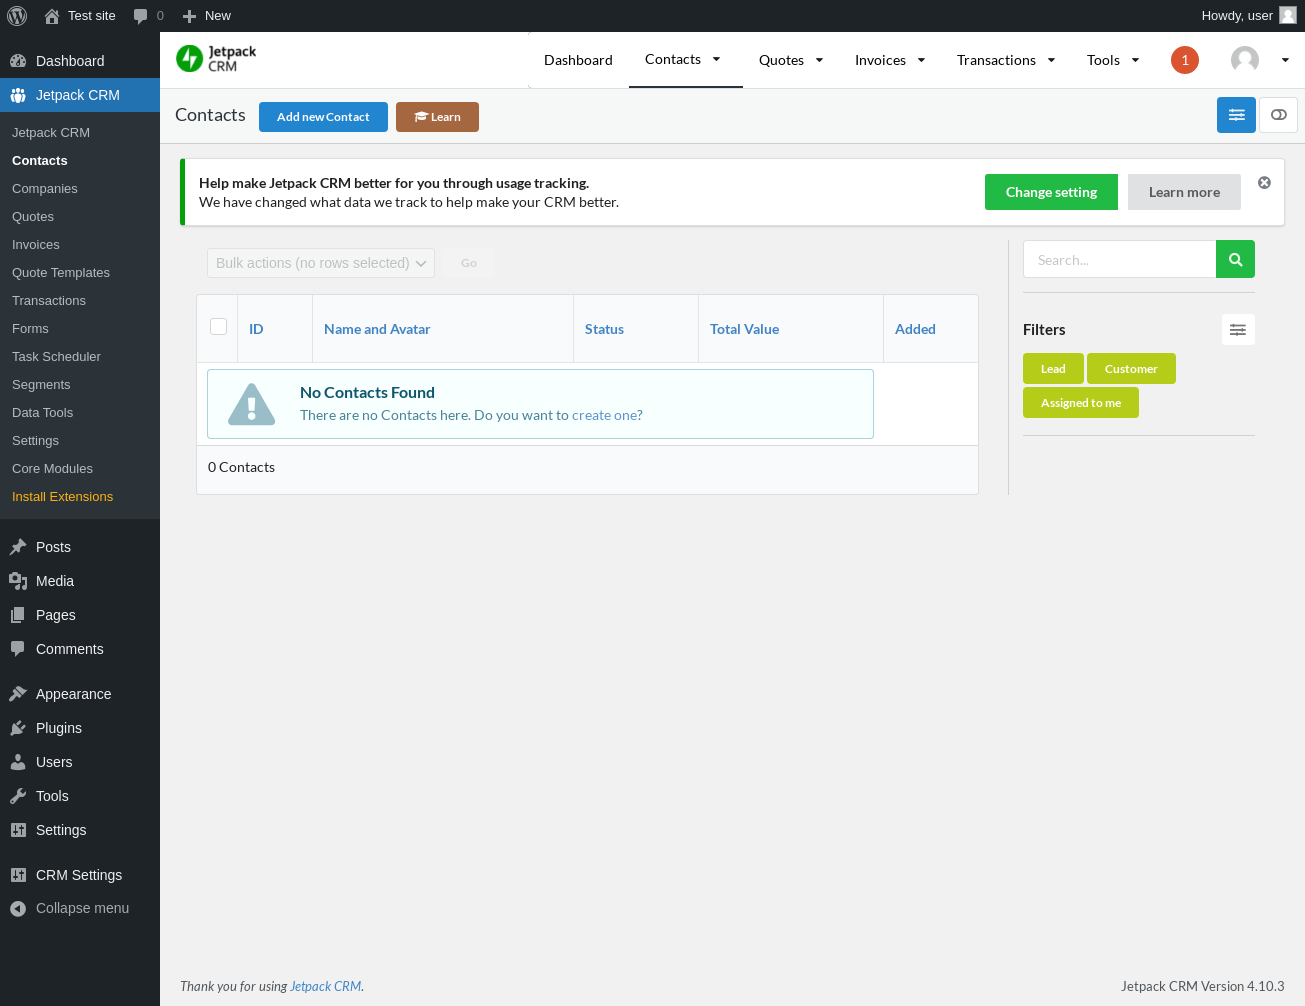Toggle the Lead filter
This screenshot has width=1305, height=1006.
coord(1053,369)
